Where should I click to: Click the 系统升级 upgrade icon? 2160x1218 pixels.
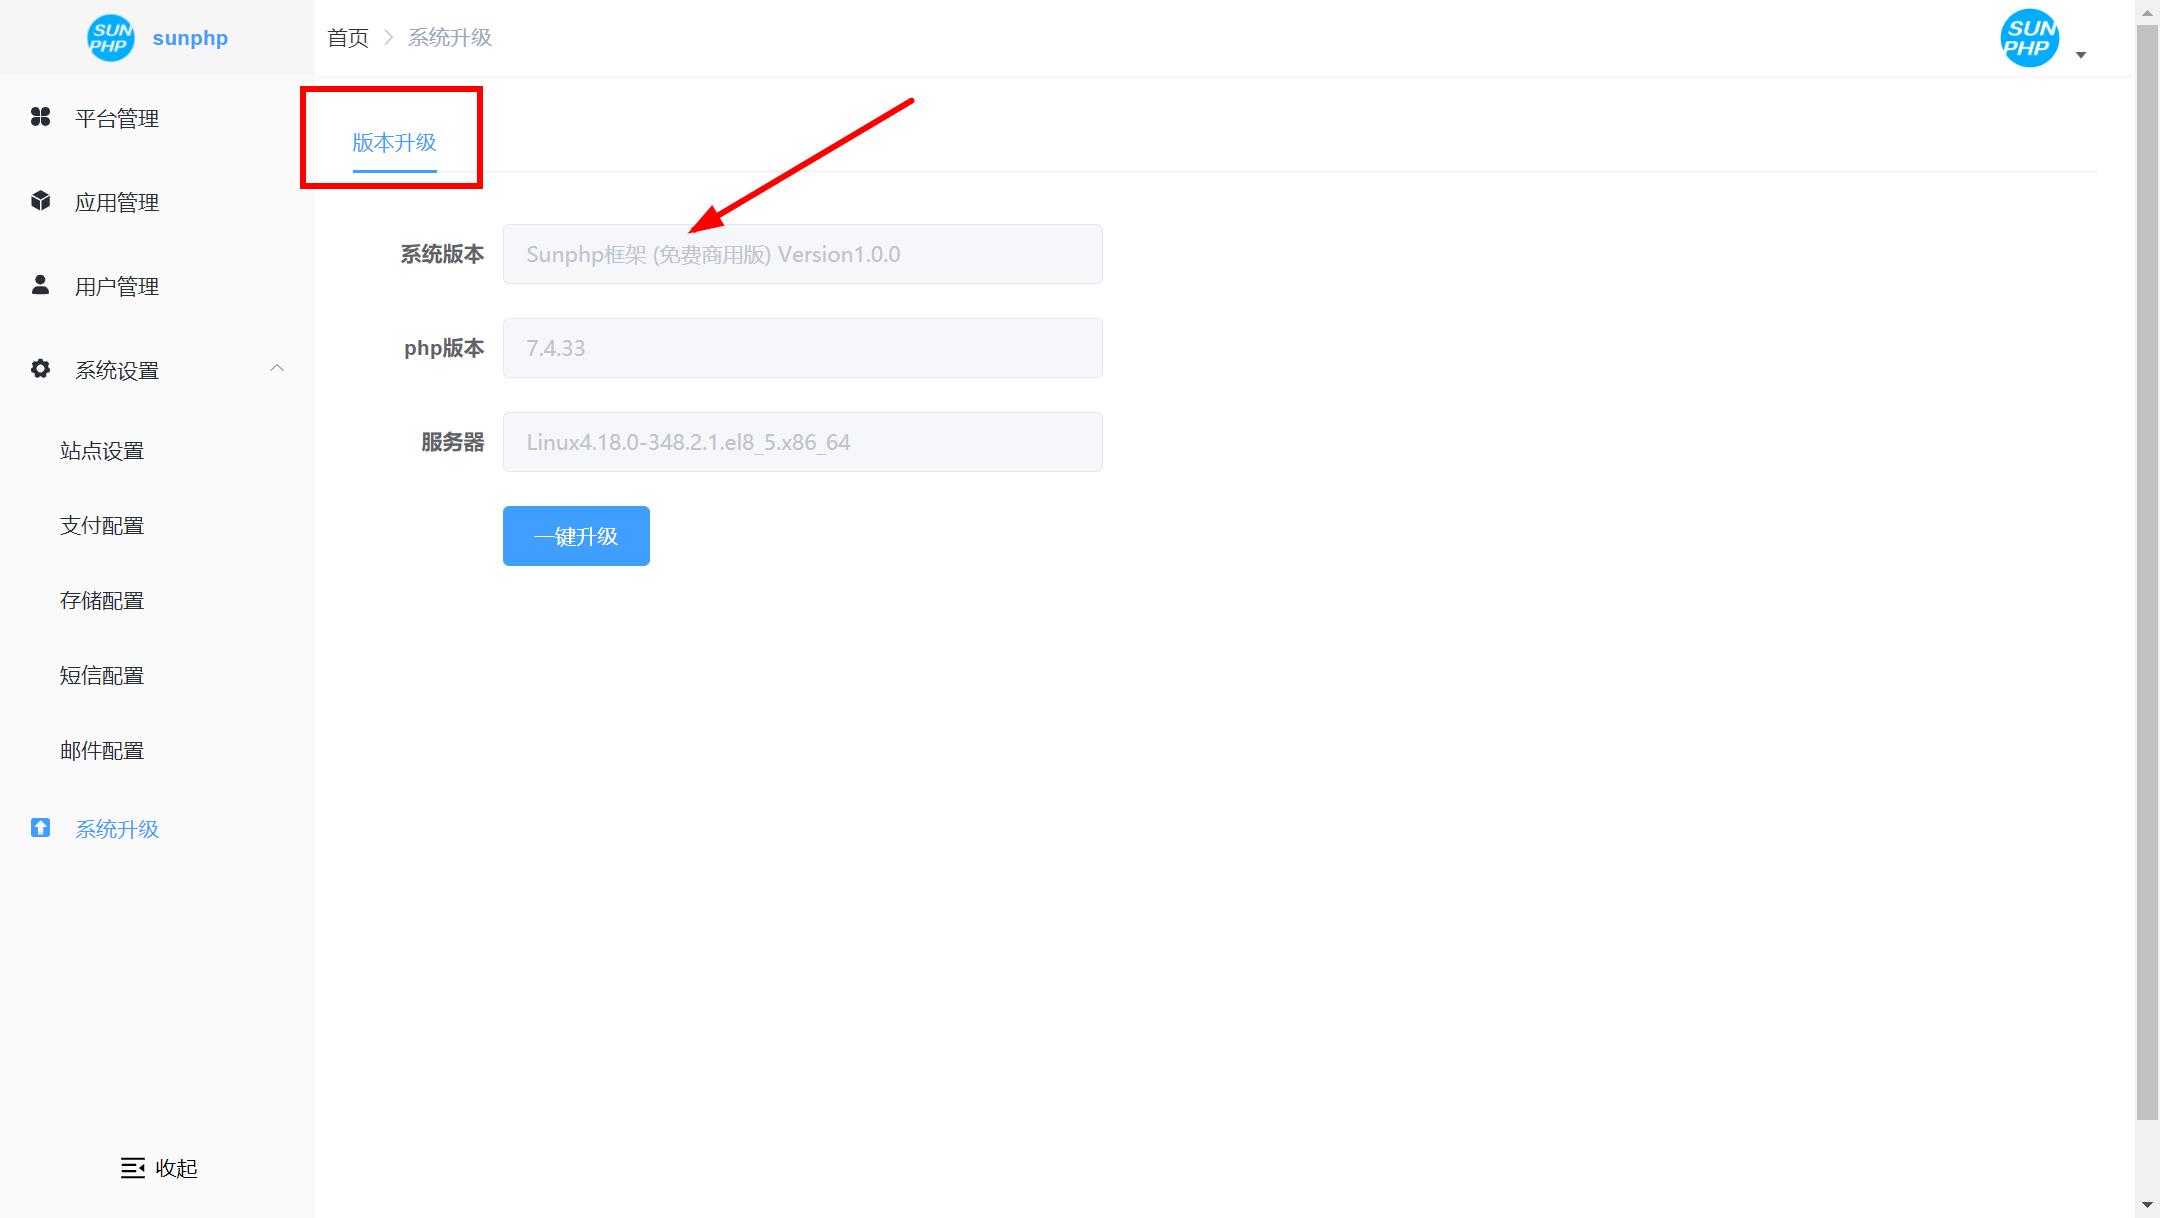tap(40, 828)
